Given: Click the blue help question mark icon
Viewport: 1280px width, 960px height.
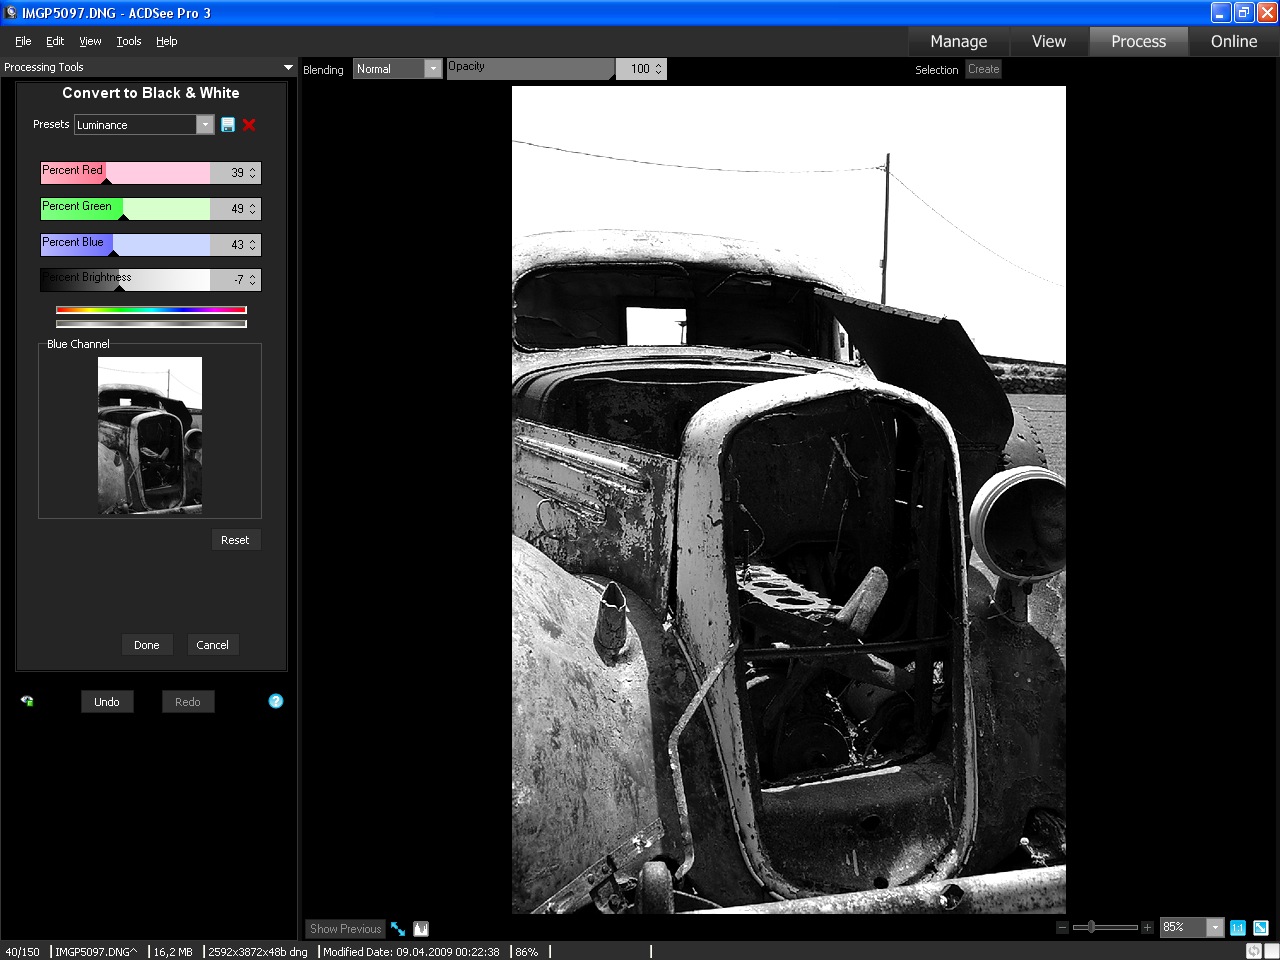Looking at the screenshot, I should click(x=276, y=701).
